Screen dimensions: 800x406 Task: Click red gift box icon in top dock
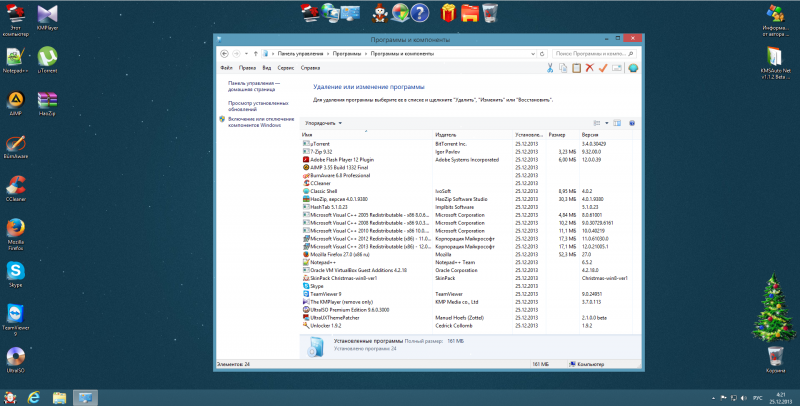[448, 13]
